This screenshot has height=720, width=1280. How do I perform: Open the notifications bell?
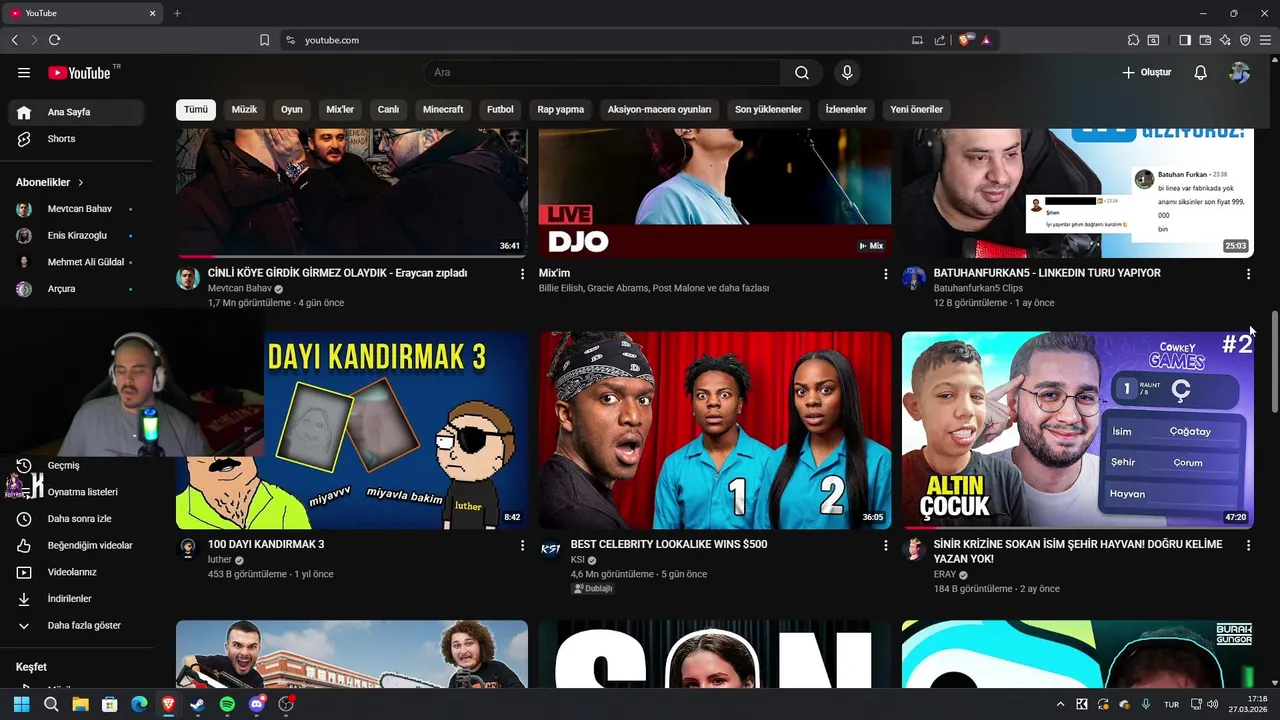(x=1200, y=73)
